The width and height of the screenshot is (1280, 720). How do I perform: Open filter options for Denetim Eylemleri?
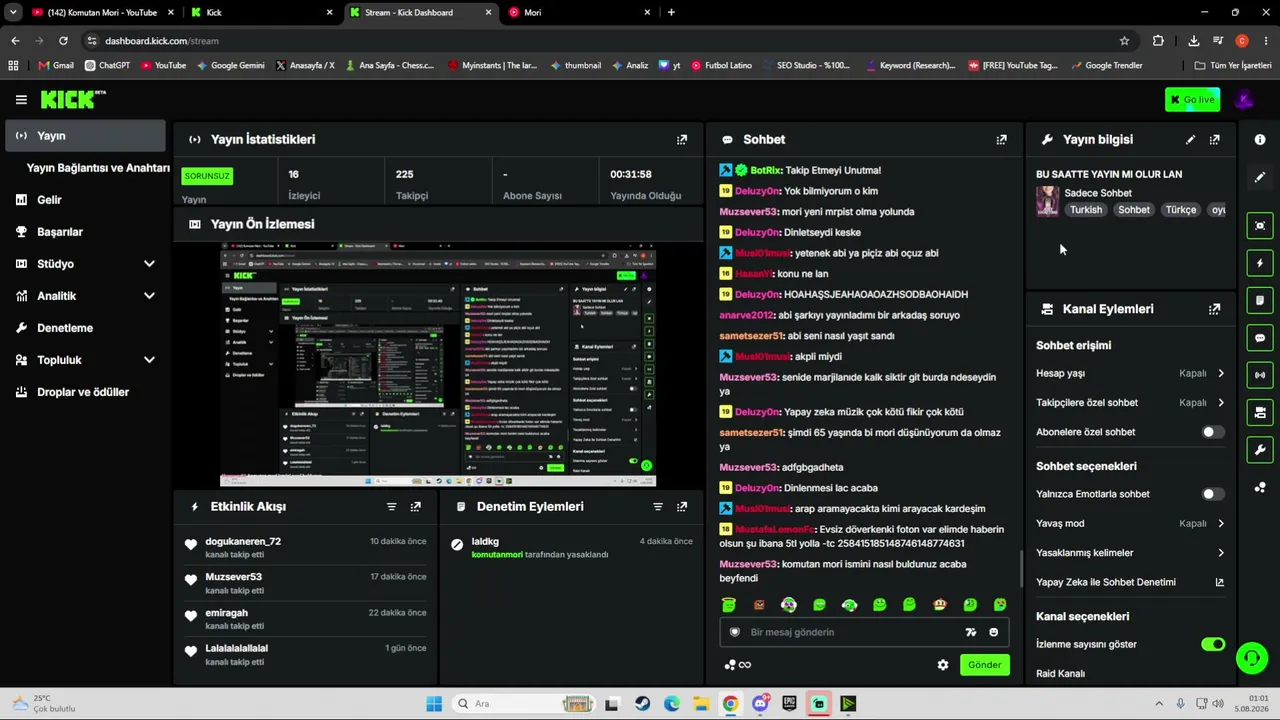point(658,507)
